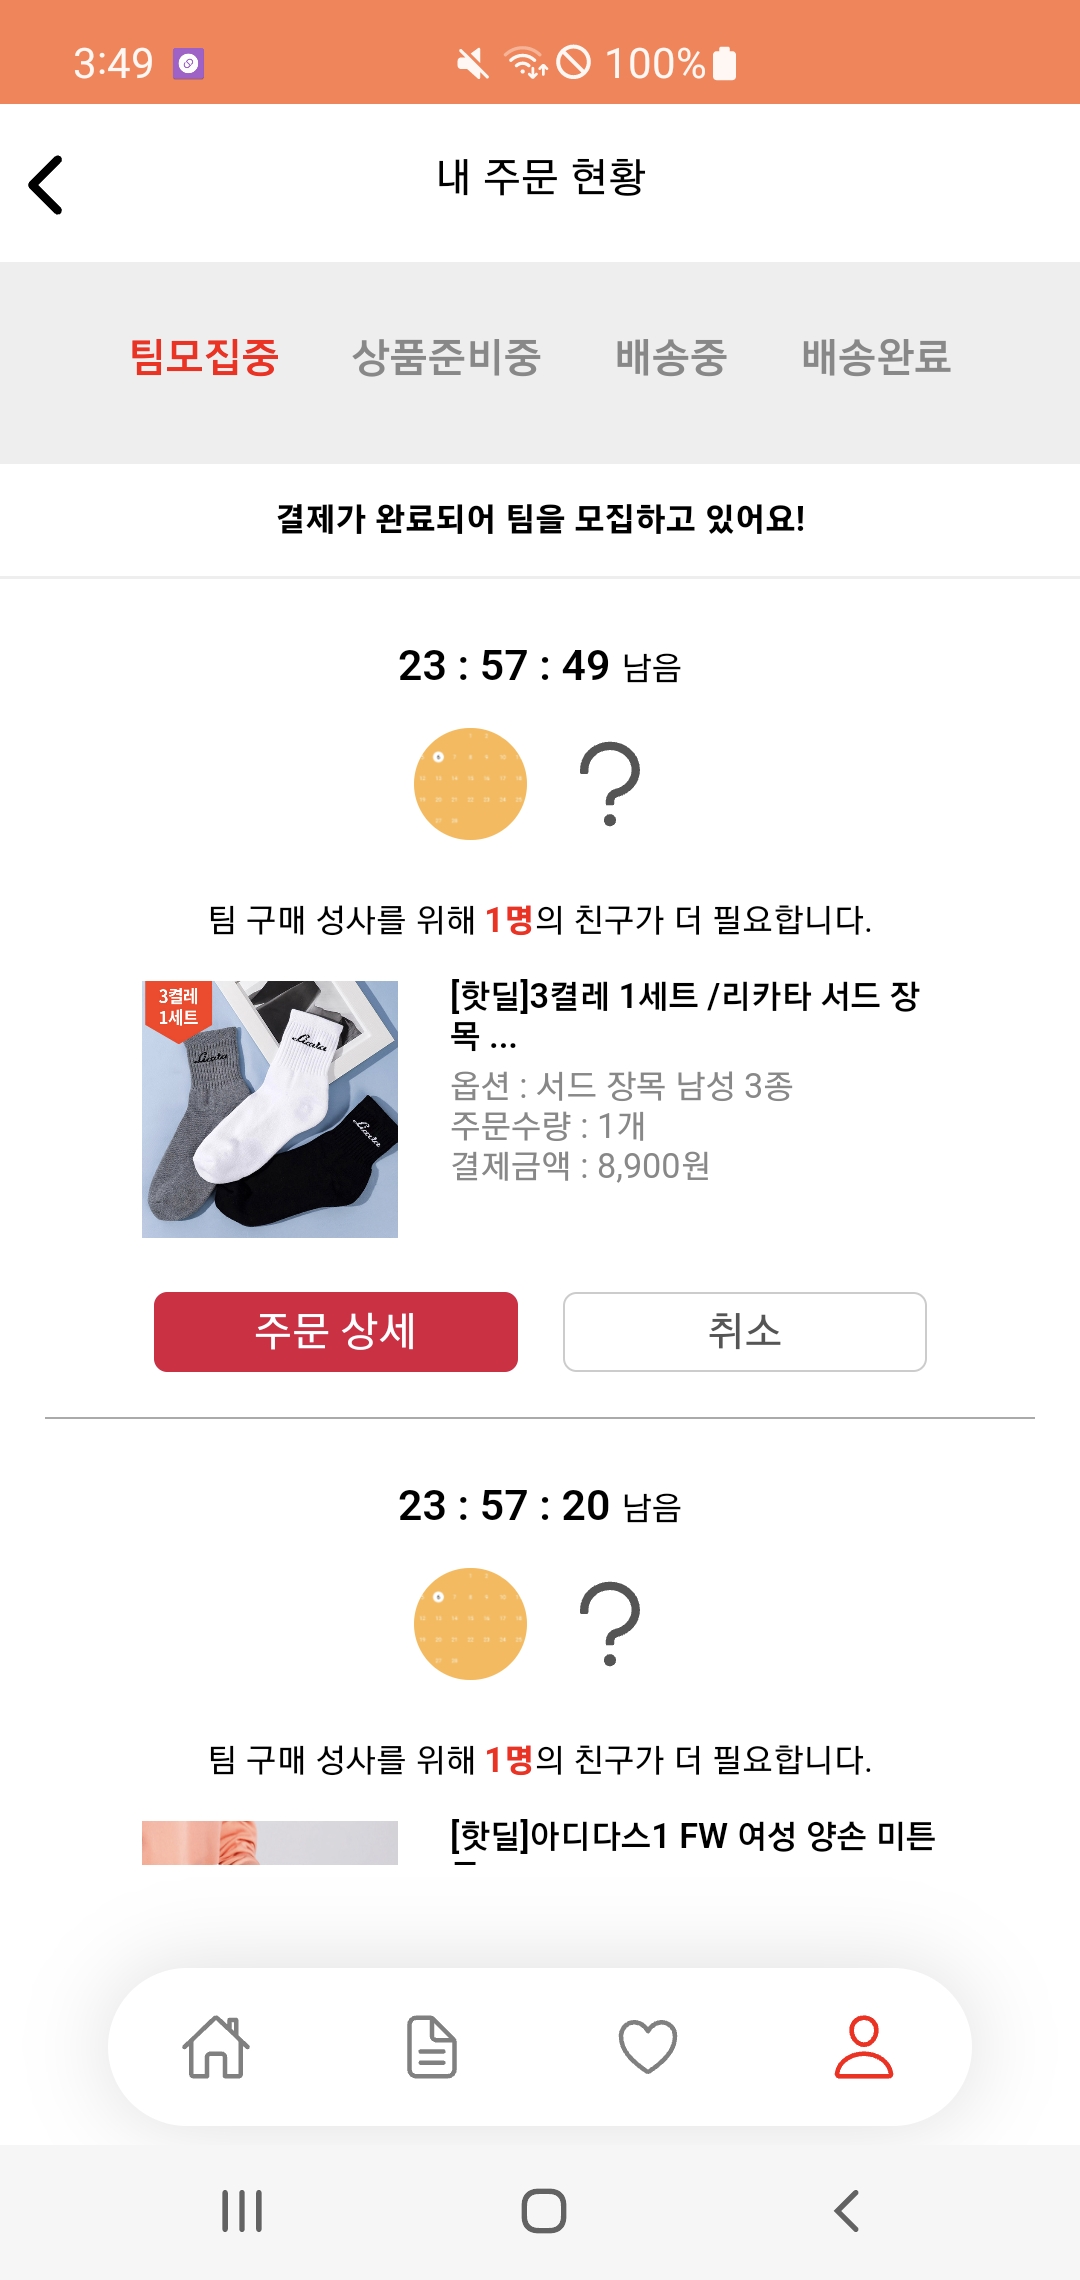Image resolution: width=1080 pixels, height=2280 pixels.
Task: Open the 리카타 socks product title
Action: pos(684,1014)
